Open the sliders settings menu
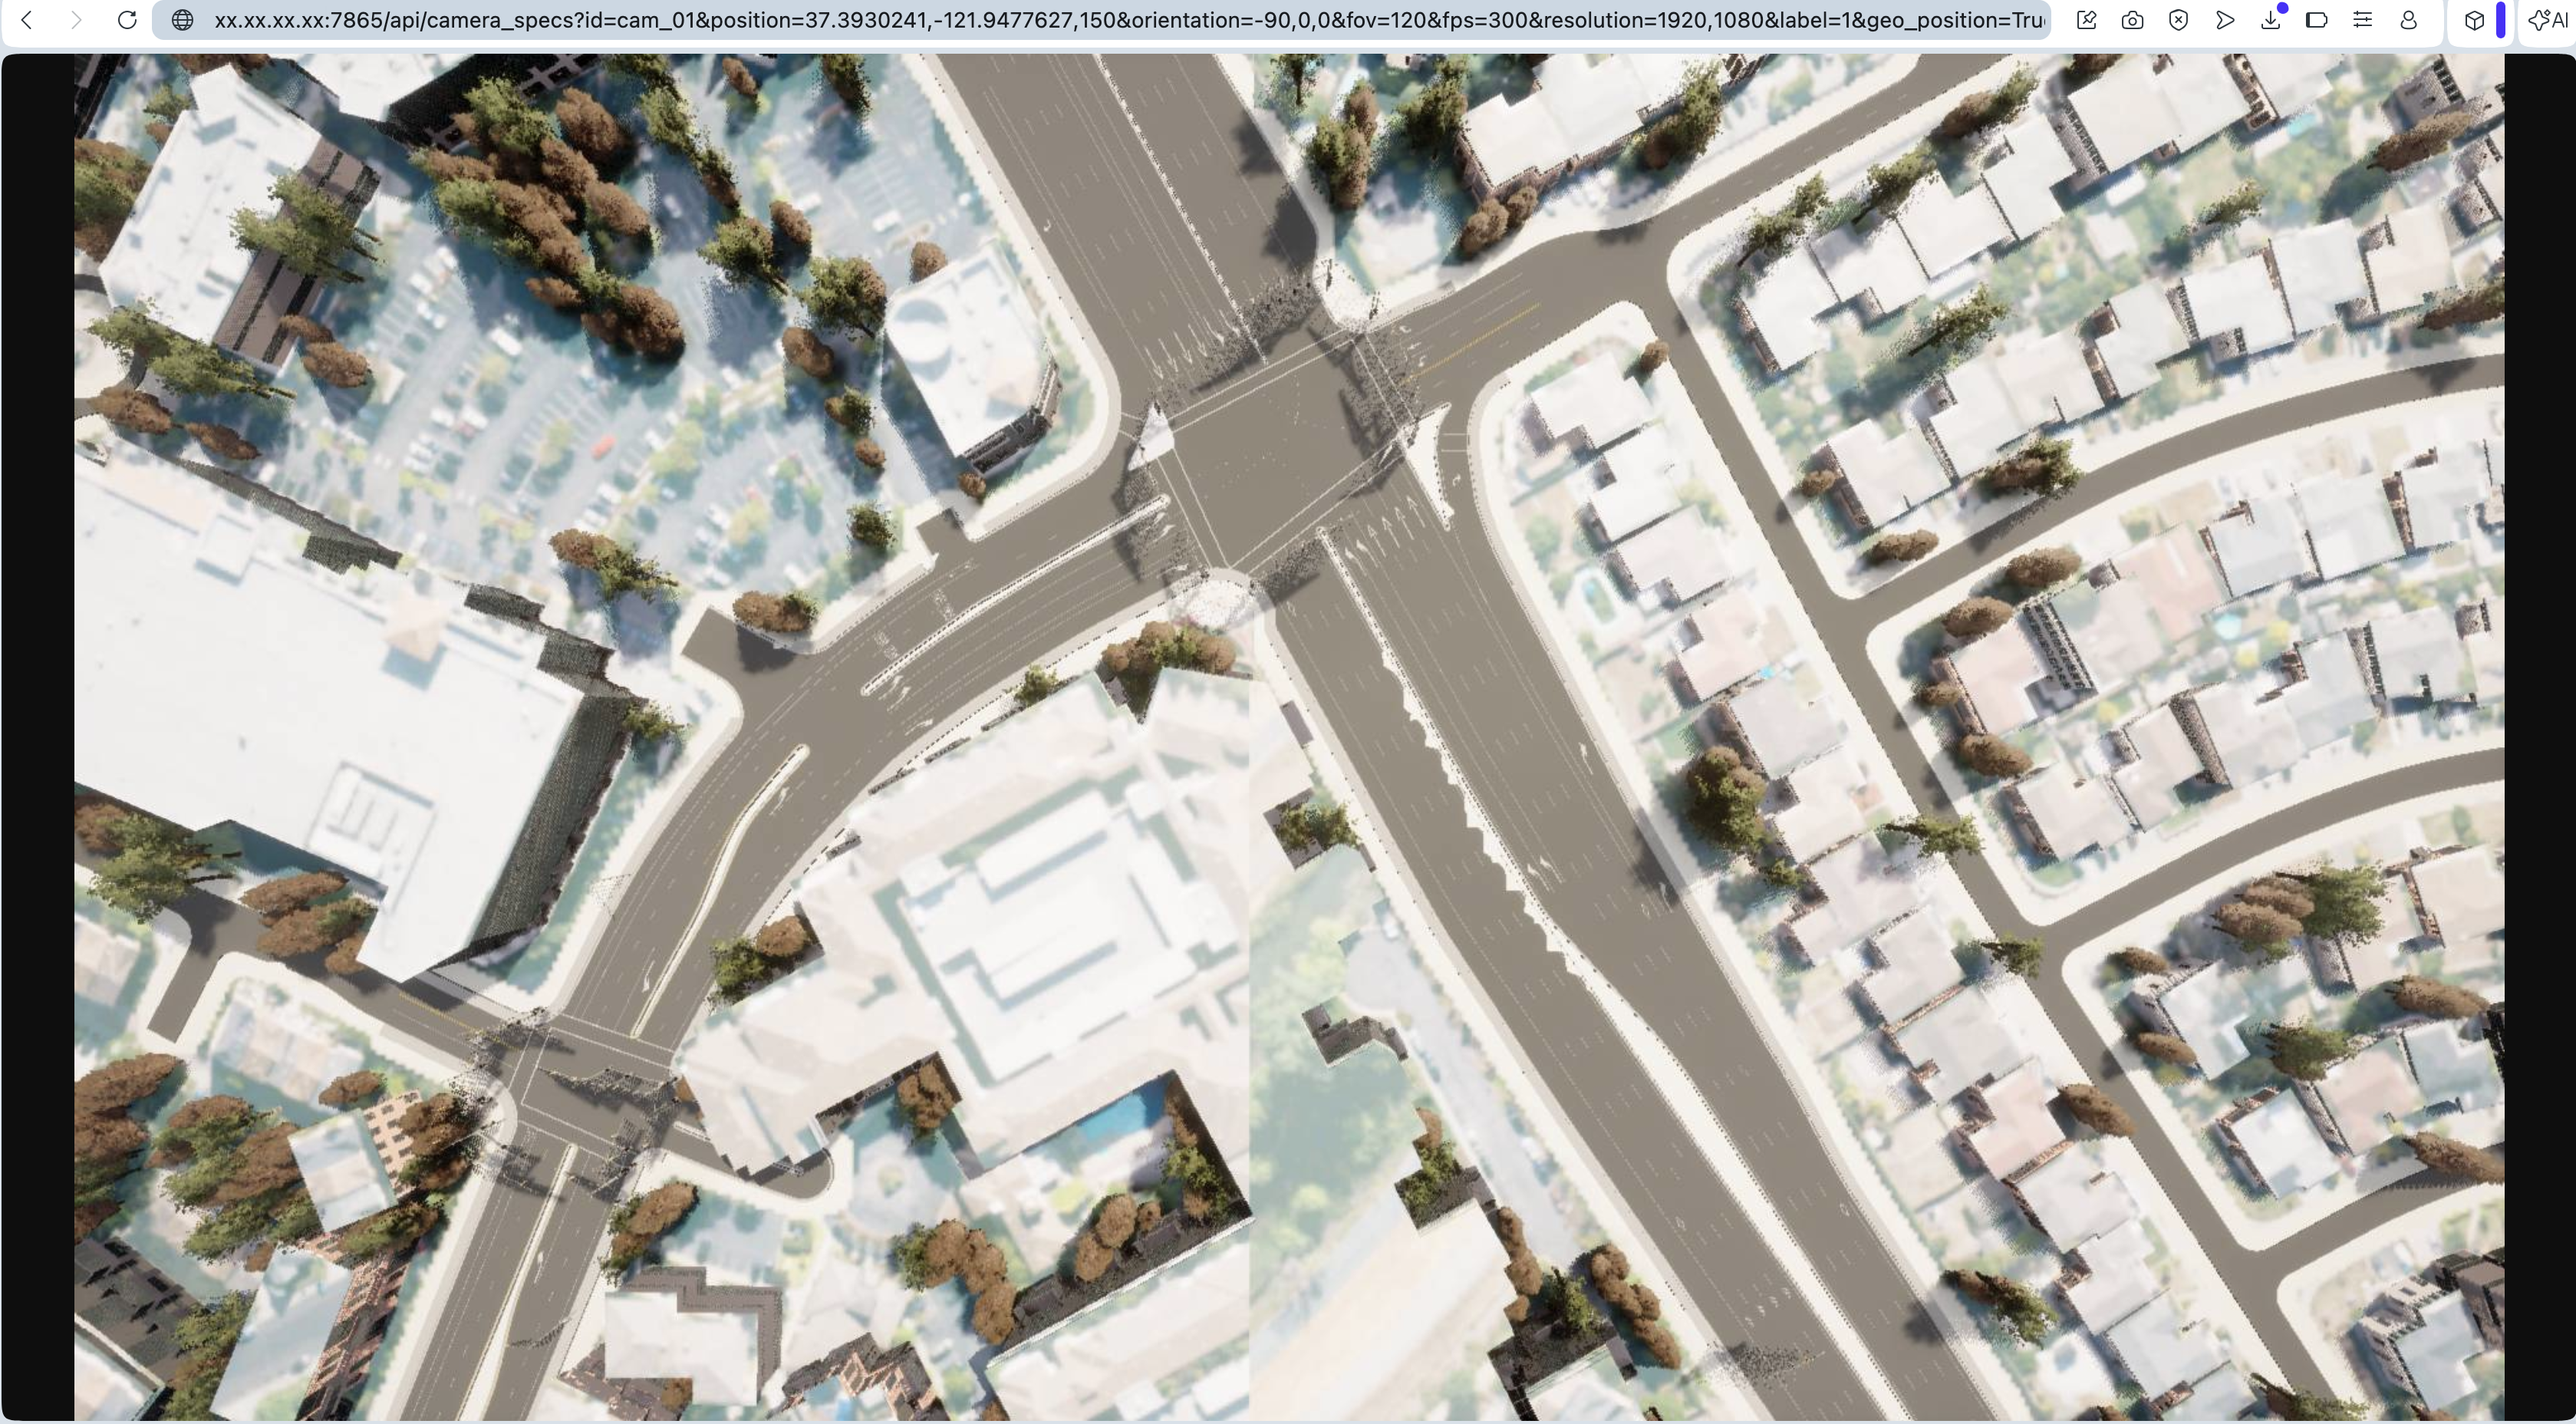The width and height of the screenshot is (2576, 1424). (2362, 20)
